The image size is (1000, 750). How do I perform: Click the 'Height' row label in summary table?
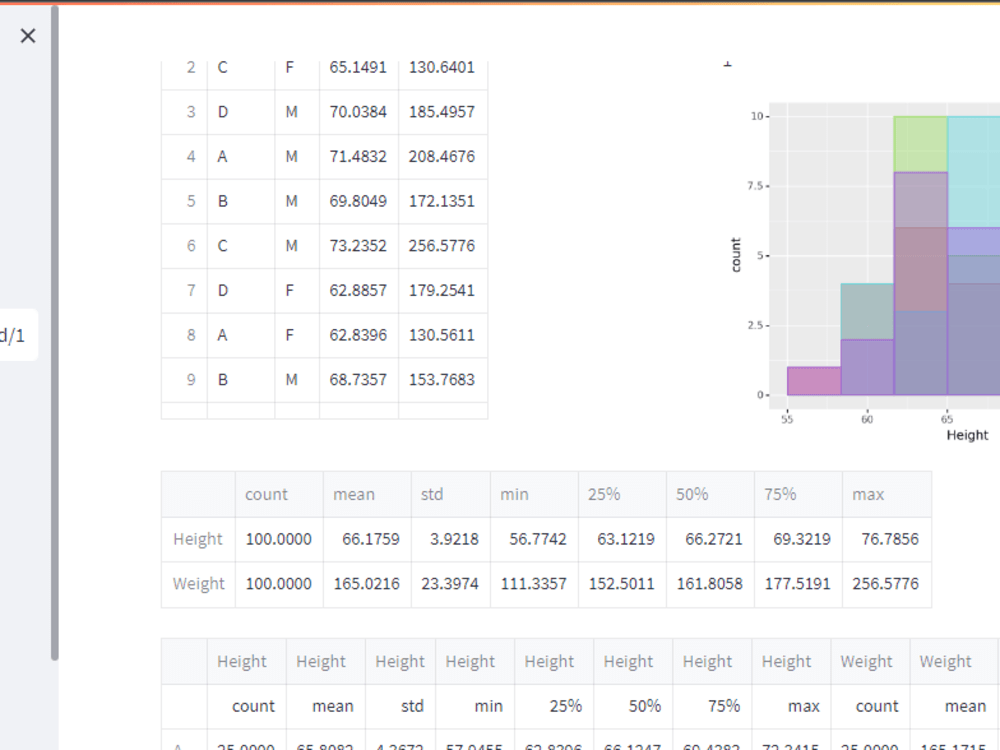[x=198, y=540]
